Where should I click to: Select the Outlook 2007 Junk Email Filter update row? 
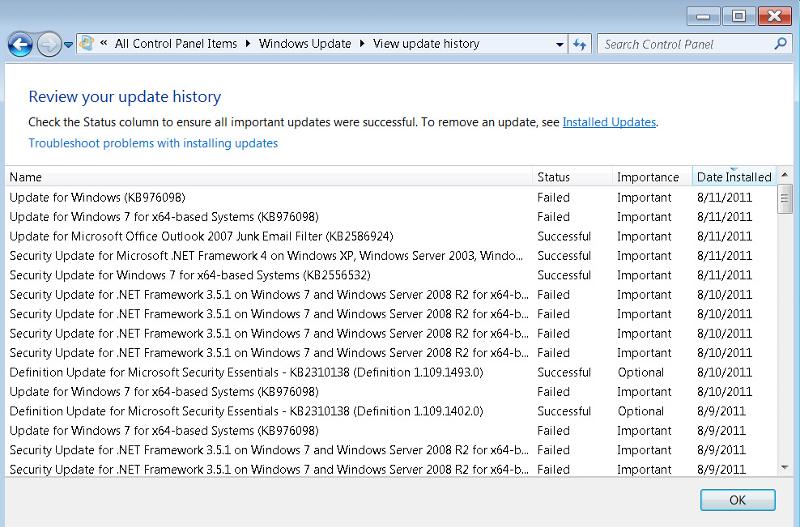[x=391, y=236]
